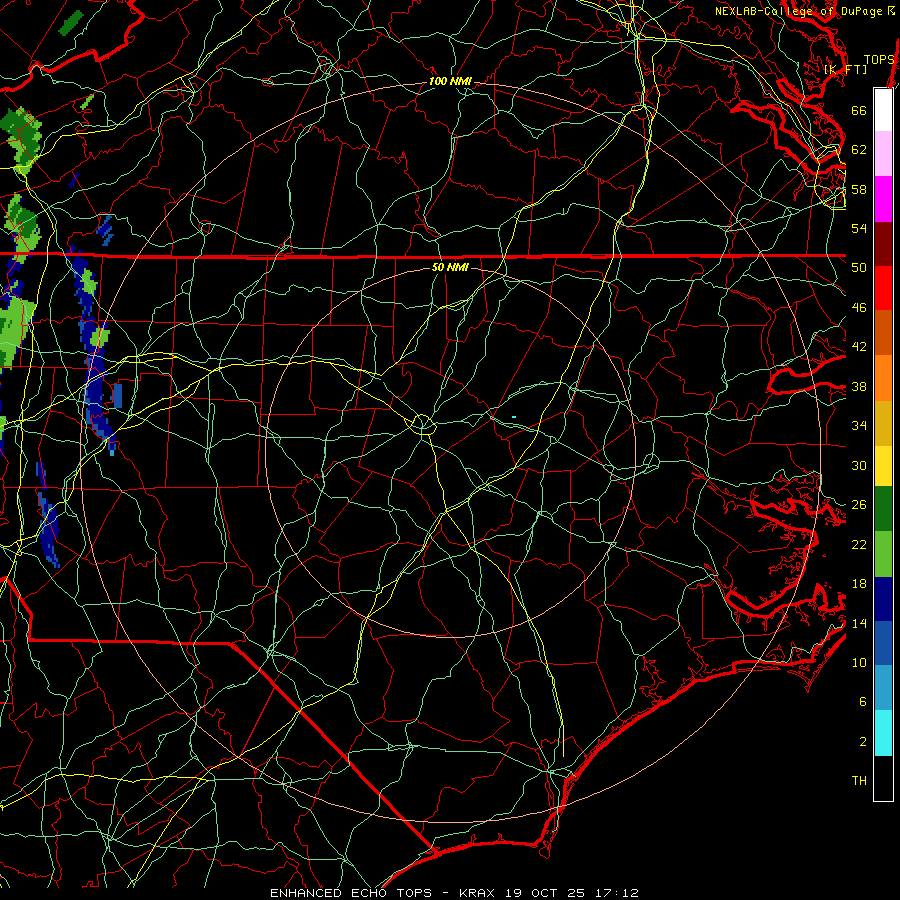This screenshot has width=900, height=900.
Task: Click the '62' legend value
Action: [x=859, y=150]
